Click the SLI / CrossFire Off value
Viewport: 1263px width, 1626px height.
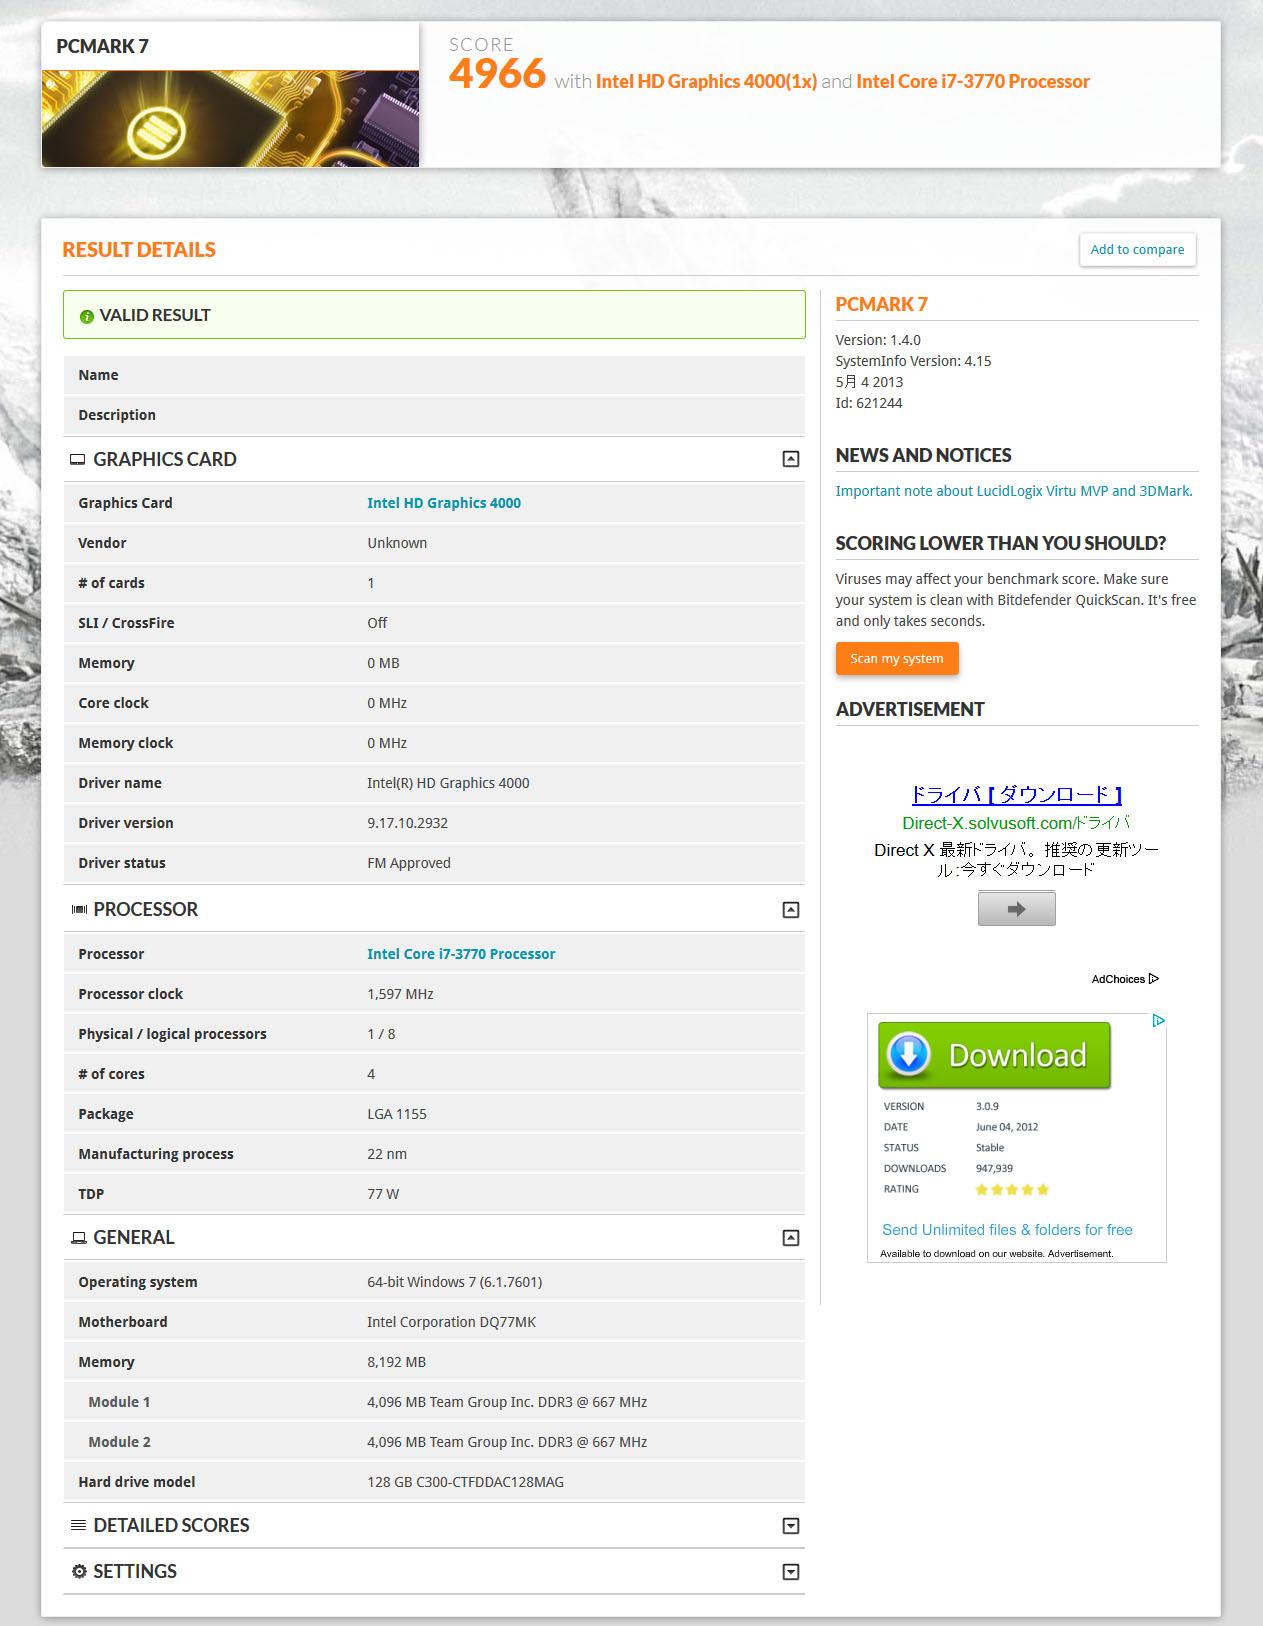(x=377, y=623)
